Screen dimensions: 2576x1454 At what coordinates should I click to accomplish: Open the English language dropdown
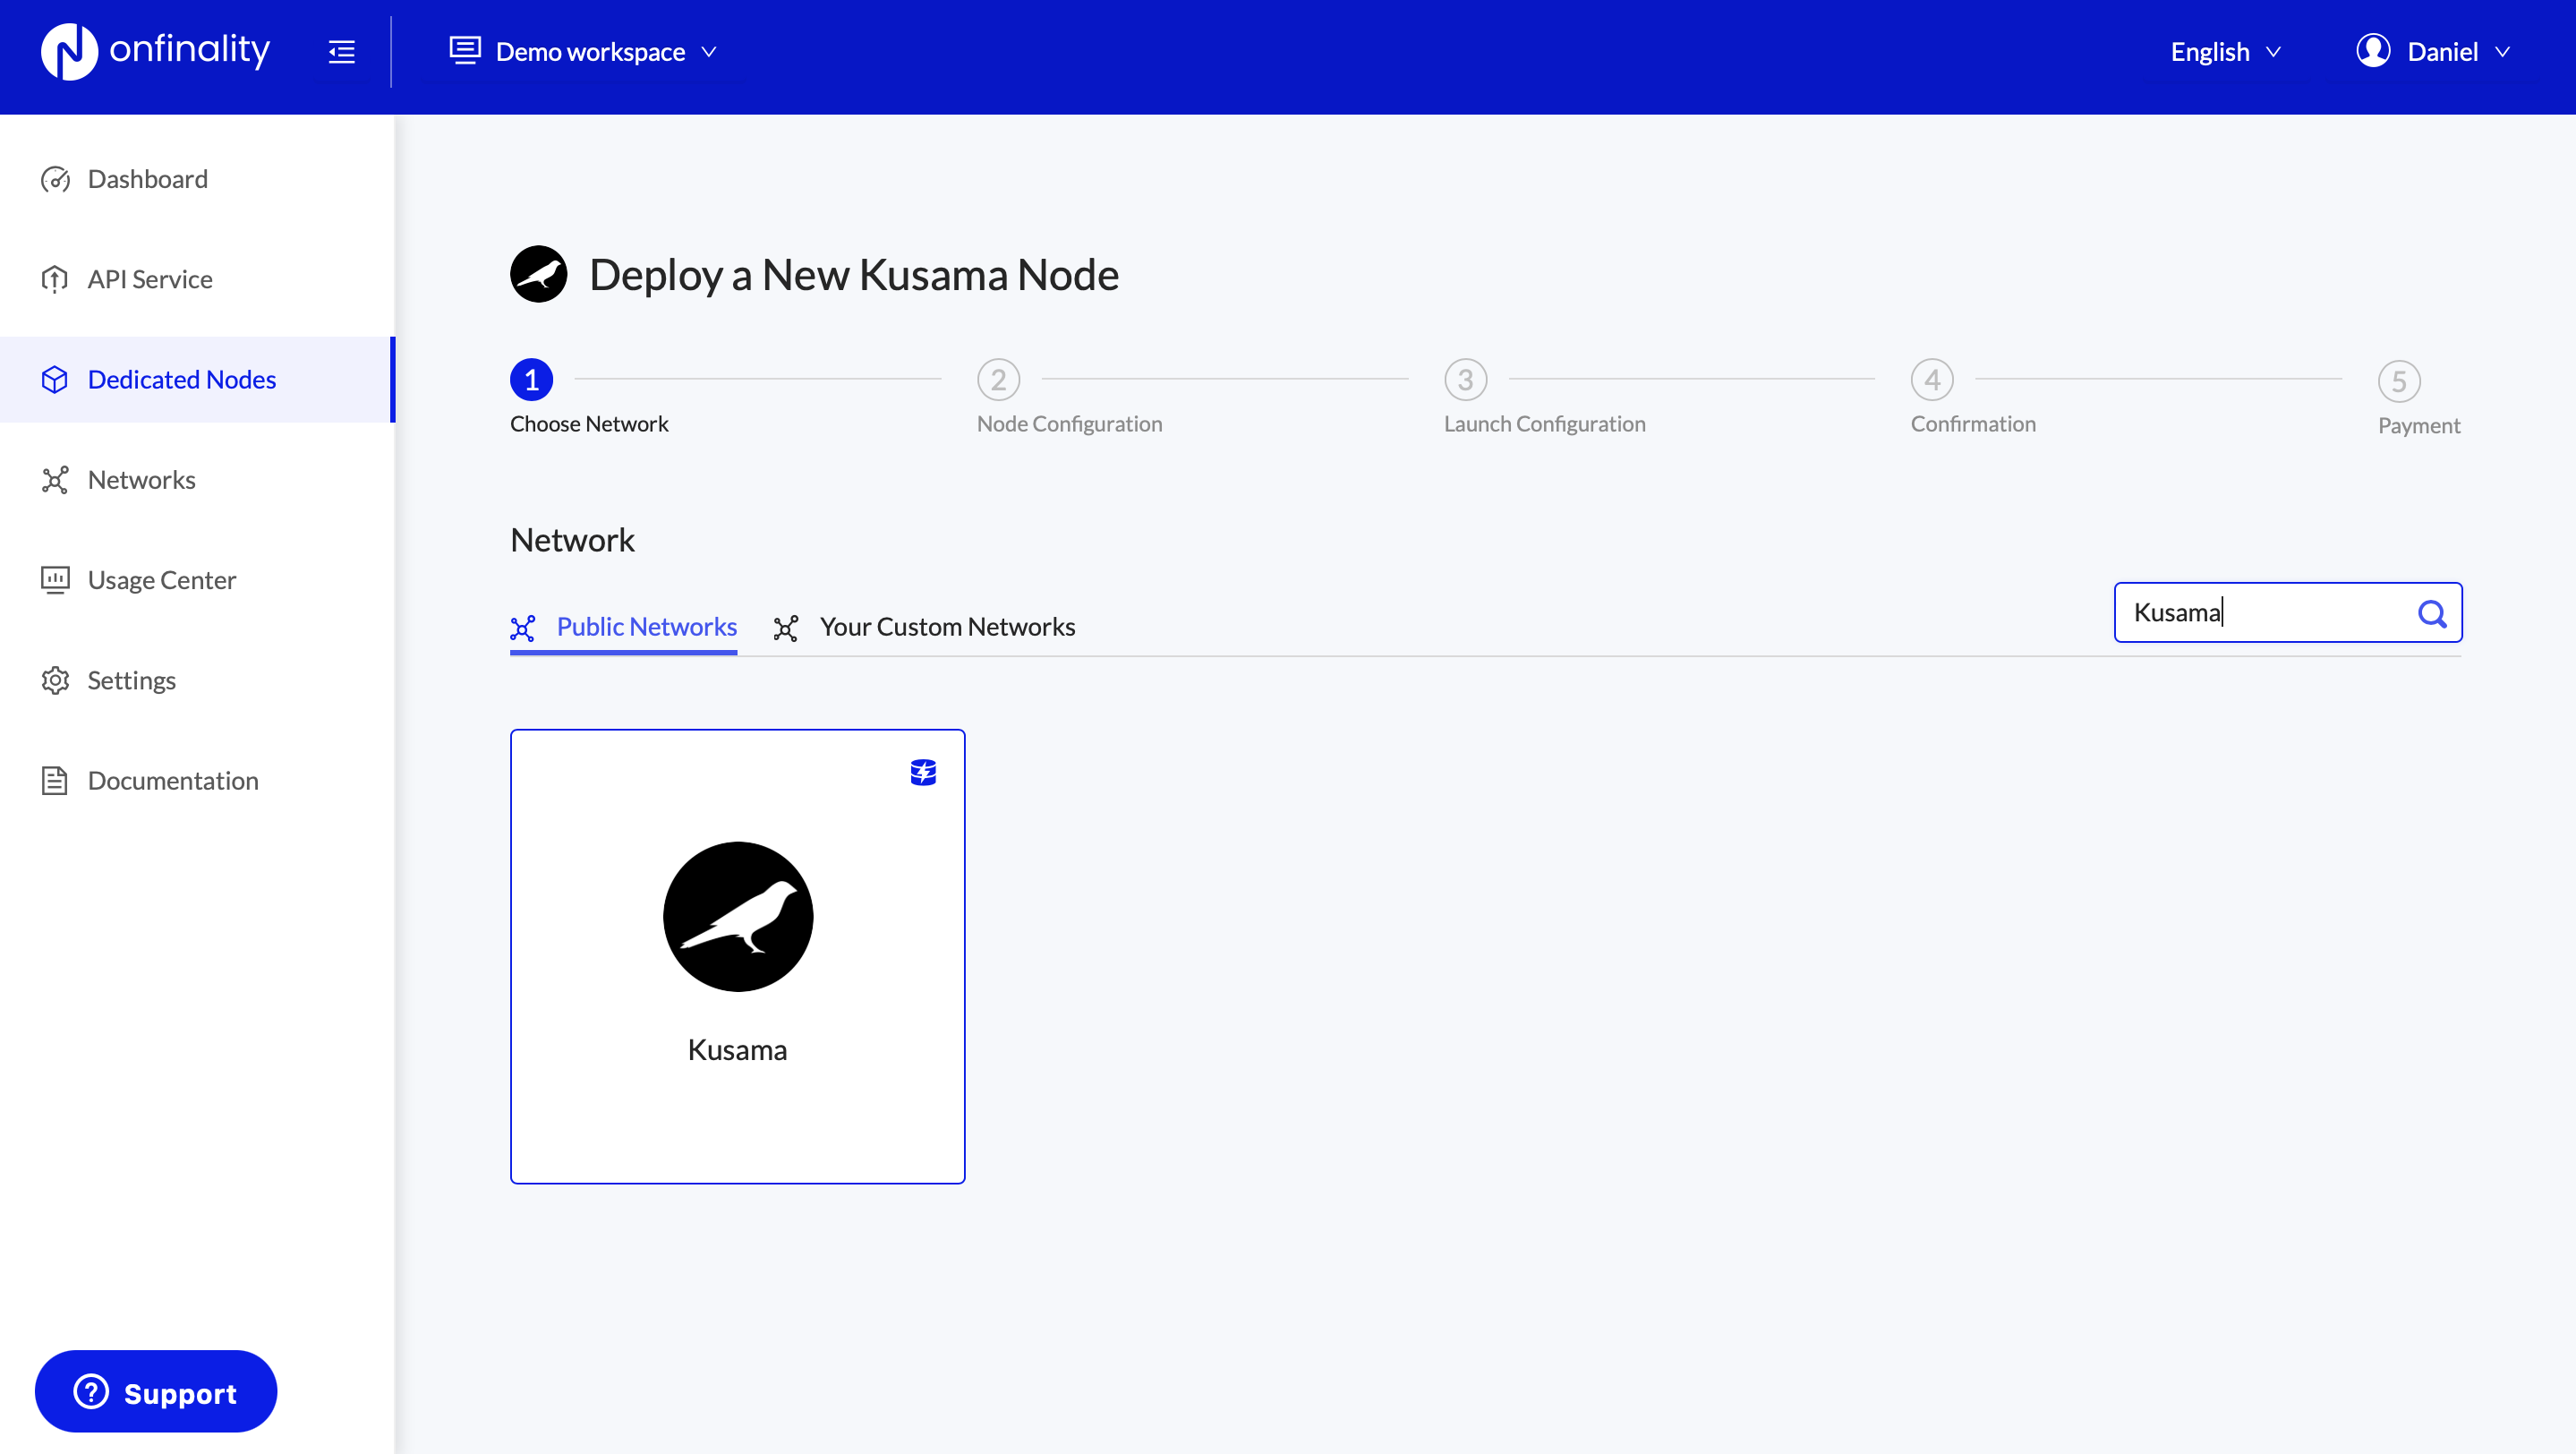click(x=2224, y=52)
